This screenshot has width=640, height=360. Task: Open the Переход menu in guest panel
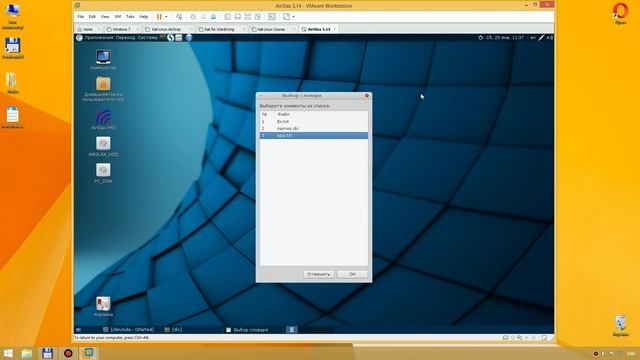125,38
